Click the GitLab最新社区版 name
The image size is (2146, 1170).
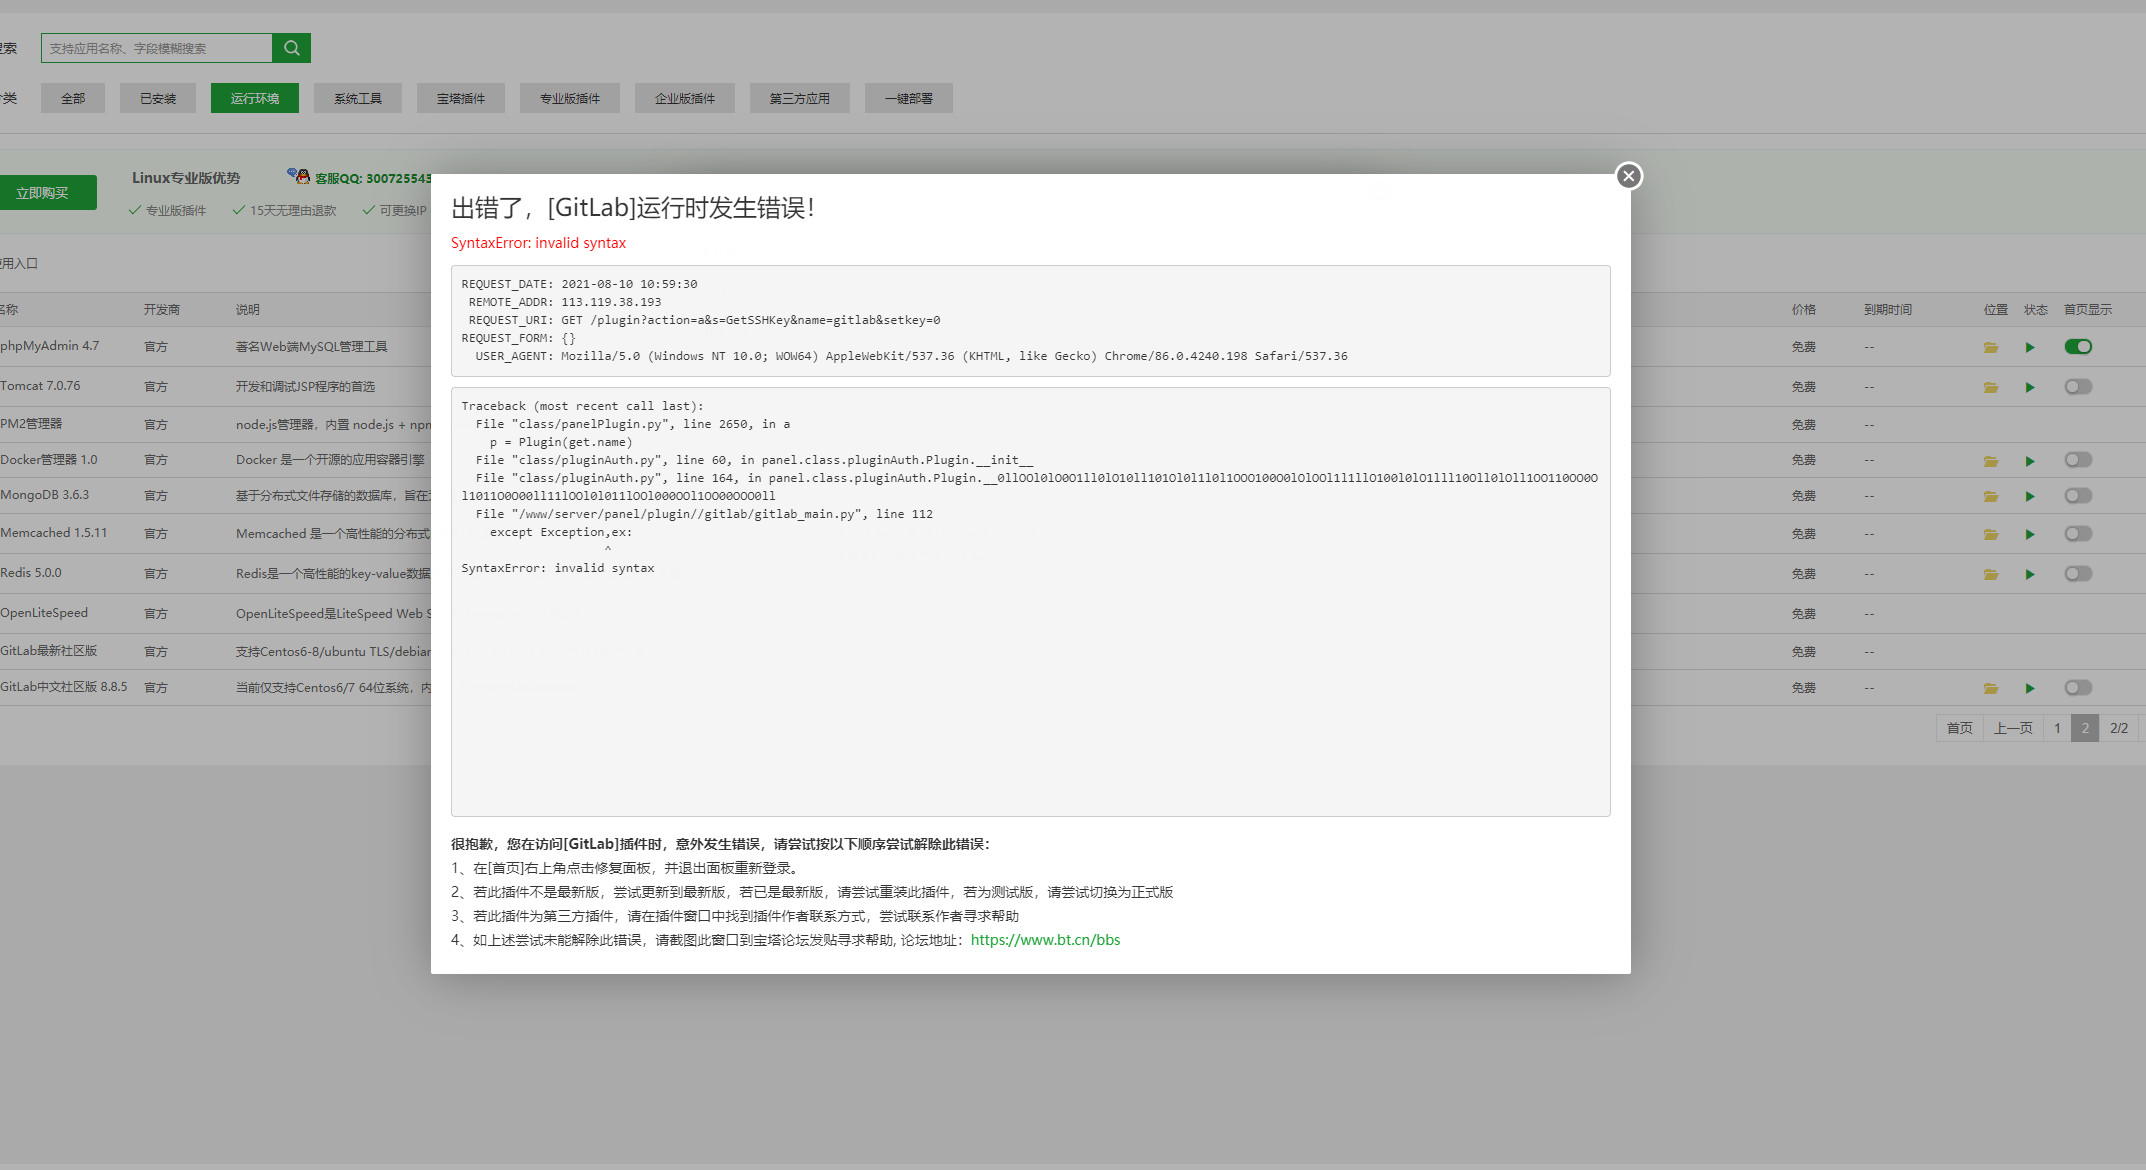49,651
